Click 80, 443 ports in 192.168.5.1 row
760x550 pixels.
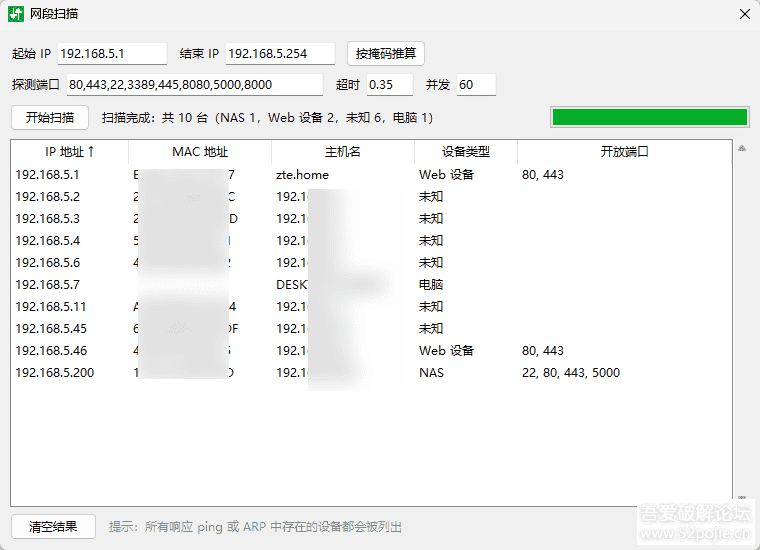[x=543, y=174]
